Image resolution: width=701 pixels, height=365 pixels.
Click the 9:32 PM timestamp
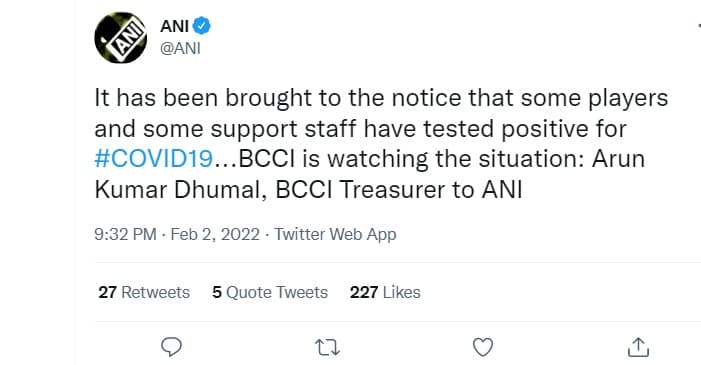(x=125, y=234)
